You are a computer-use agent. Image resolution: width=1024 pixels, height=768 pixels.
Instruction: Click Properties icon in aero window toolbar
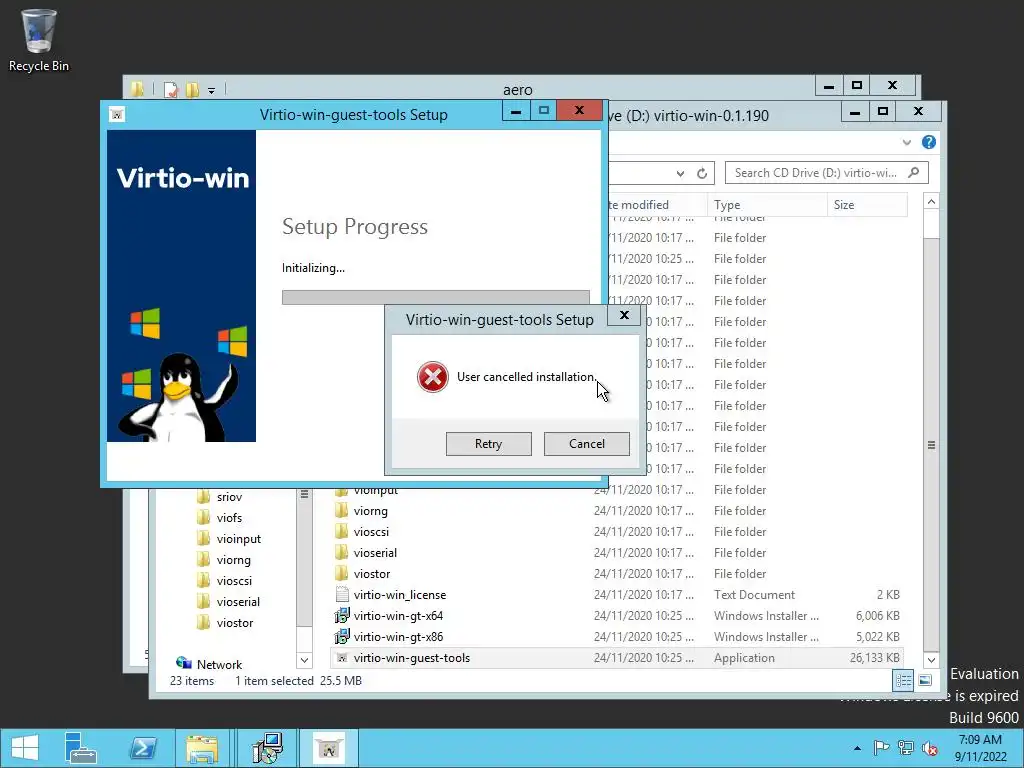[171, 89]
